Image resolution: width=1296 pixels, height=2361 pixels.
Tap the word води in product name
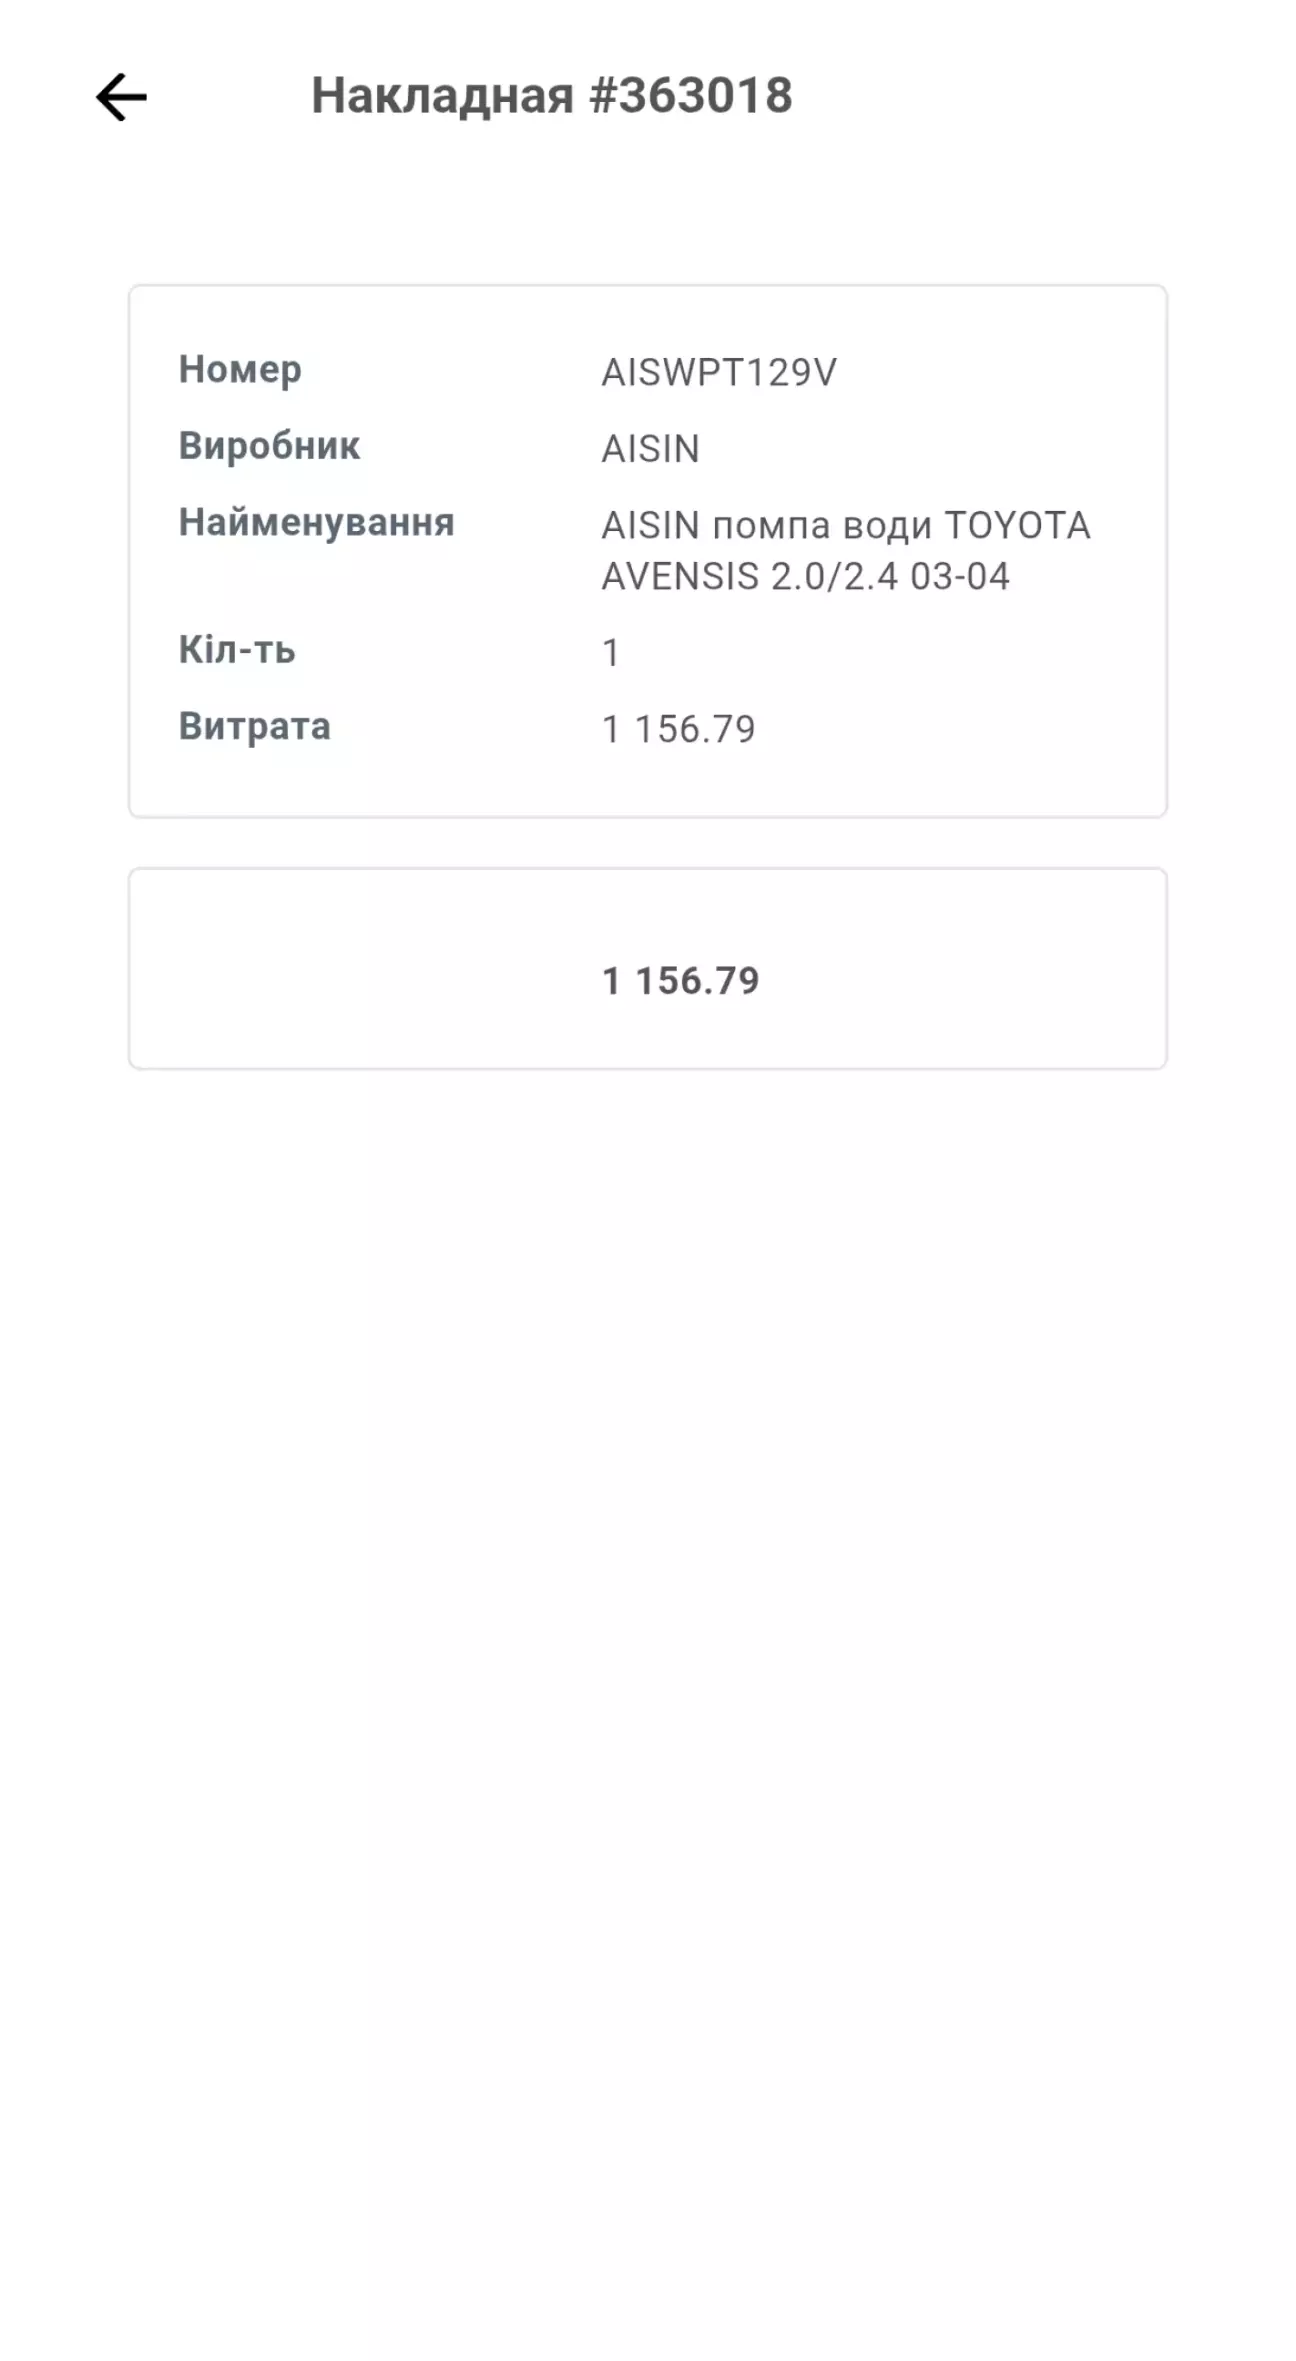click(x=887, y=526)
